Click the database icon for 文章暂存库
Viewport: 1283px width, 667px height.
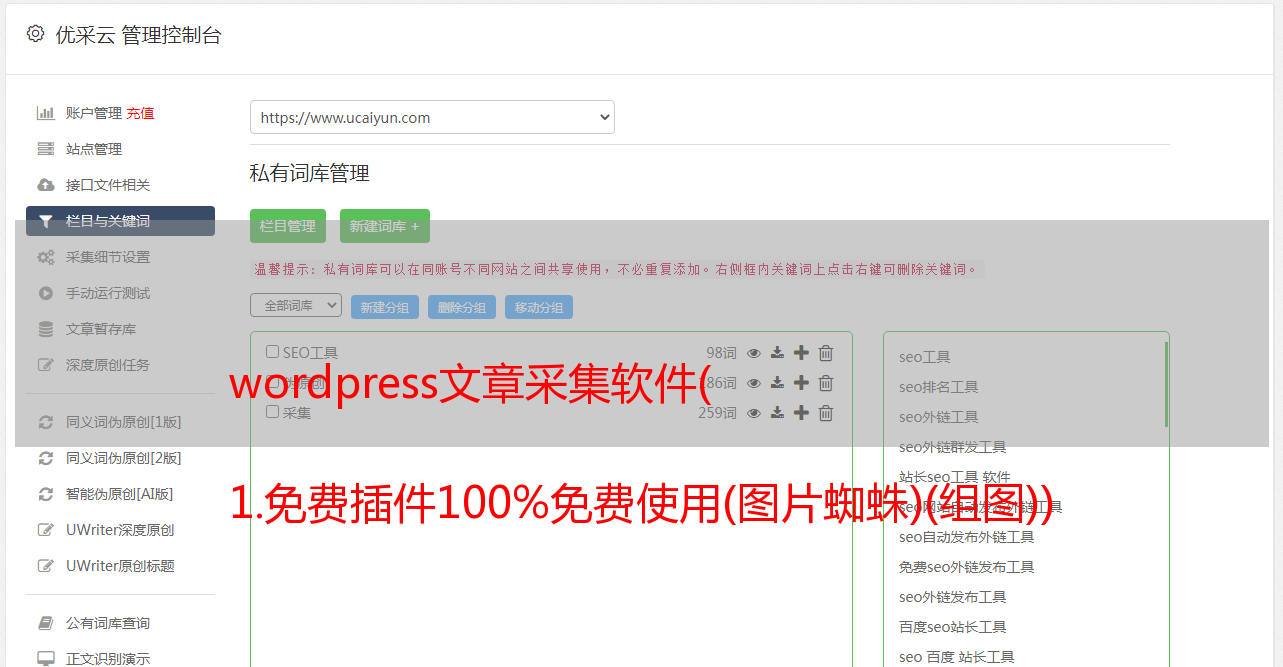click(x=45, y=329)
